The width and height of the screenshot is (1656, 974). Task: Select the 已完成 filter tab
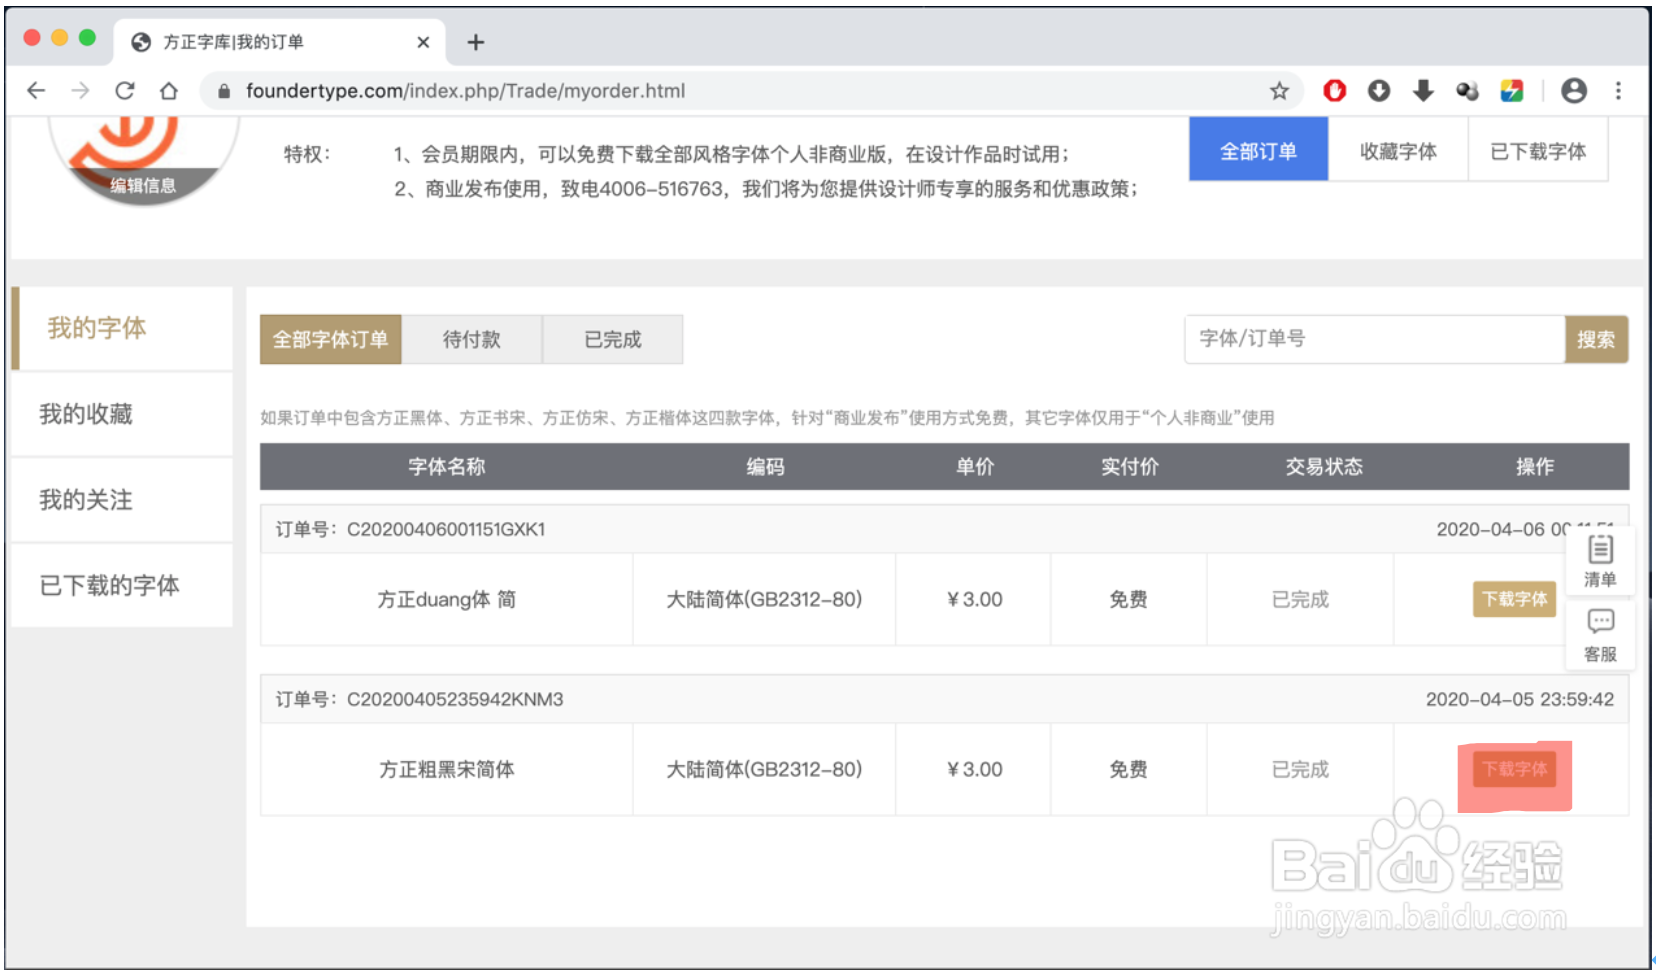(613, 339)
